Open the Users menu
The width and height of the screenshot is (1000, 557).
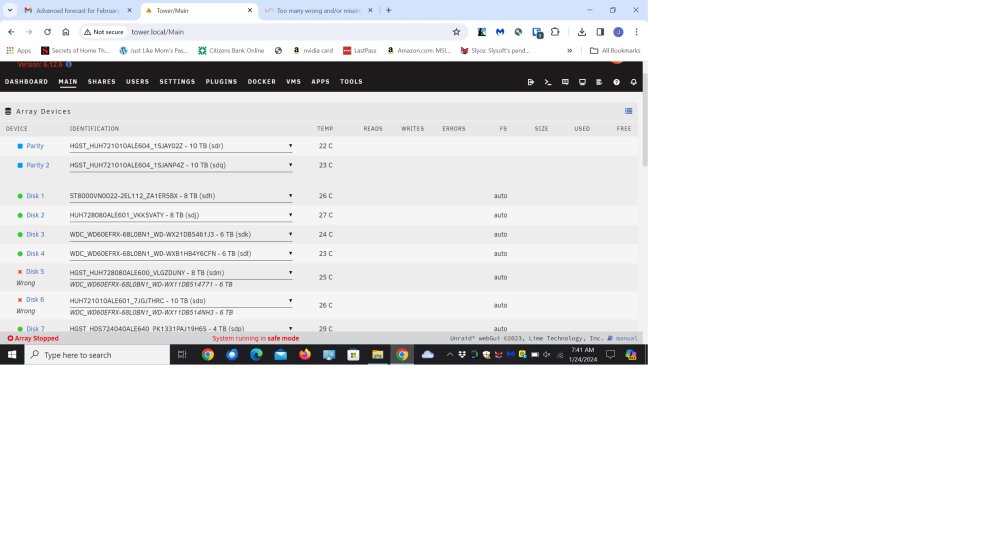point(137,82)
